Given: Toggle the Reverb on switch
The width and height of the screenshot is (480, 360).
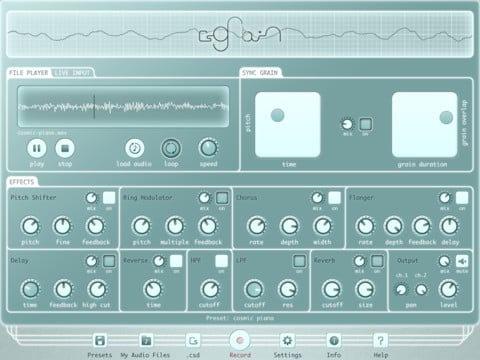Looking at the screenshot, I should tap(377, 261).
